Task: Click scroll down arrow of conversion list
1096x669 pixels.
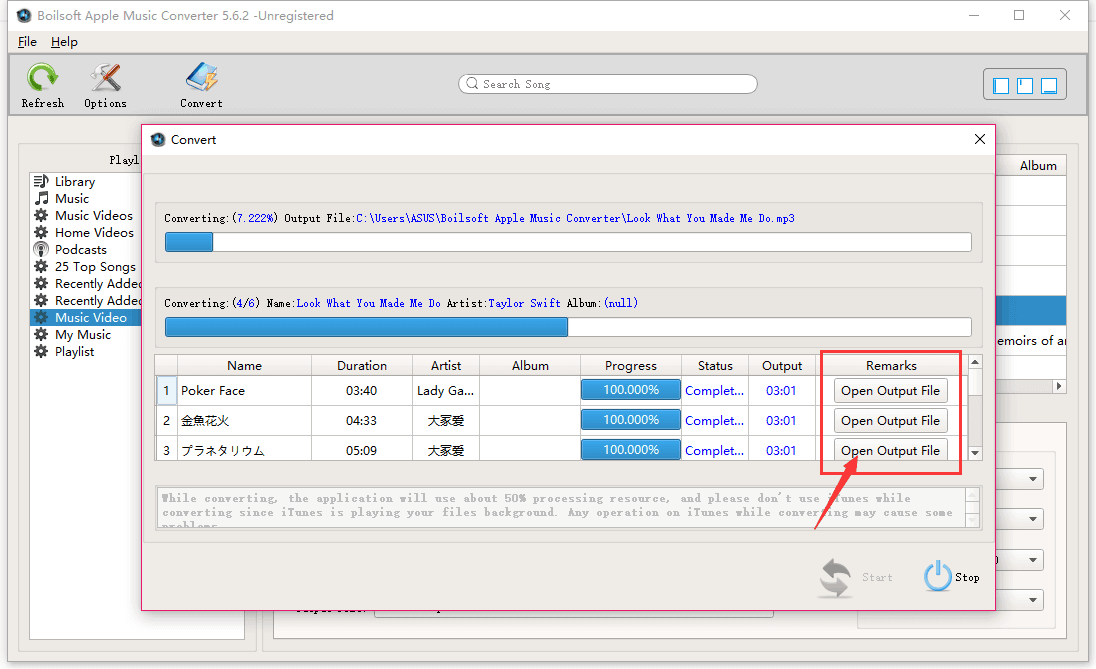Action: [x=975, y=453]
